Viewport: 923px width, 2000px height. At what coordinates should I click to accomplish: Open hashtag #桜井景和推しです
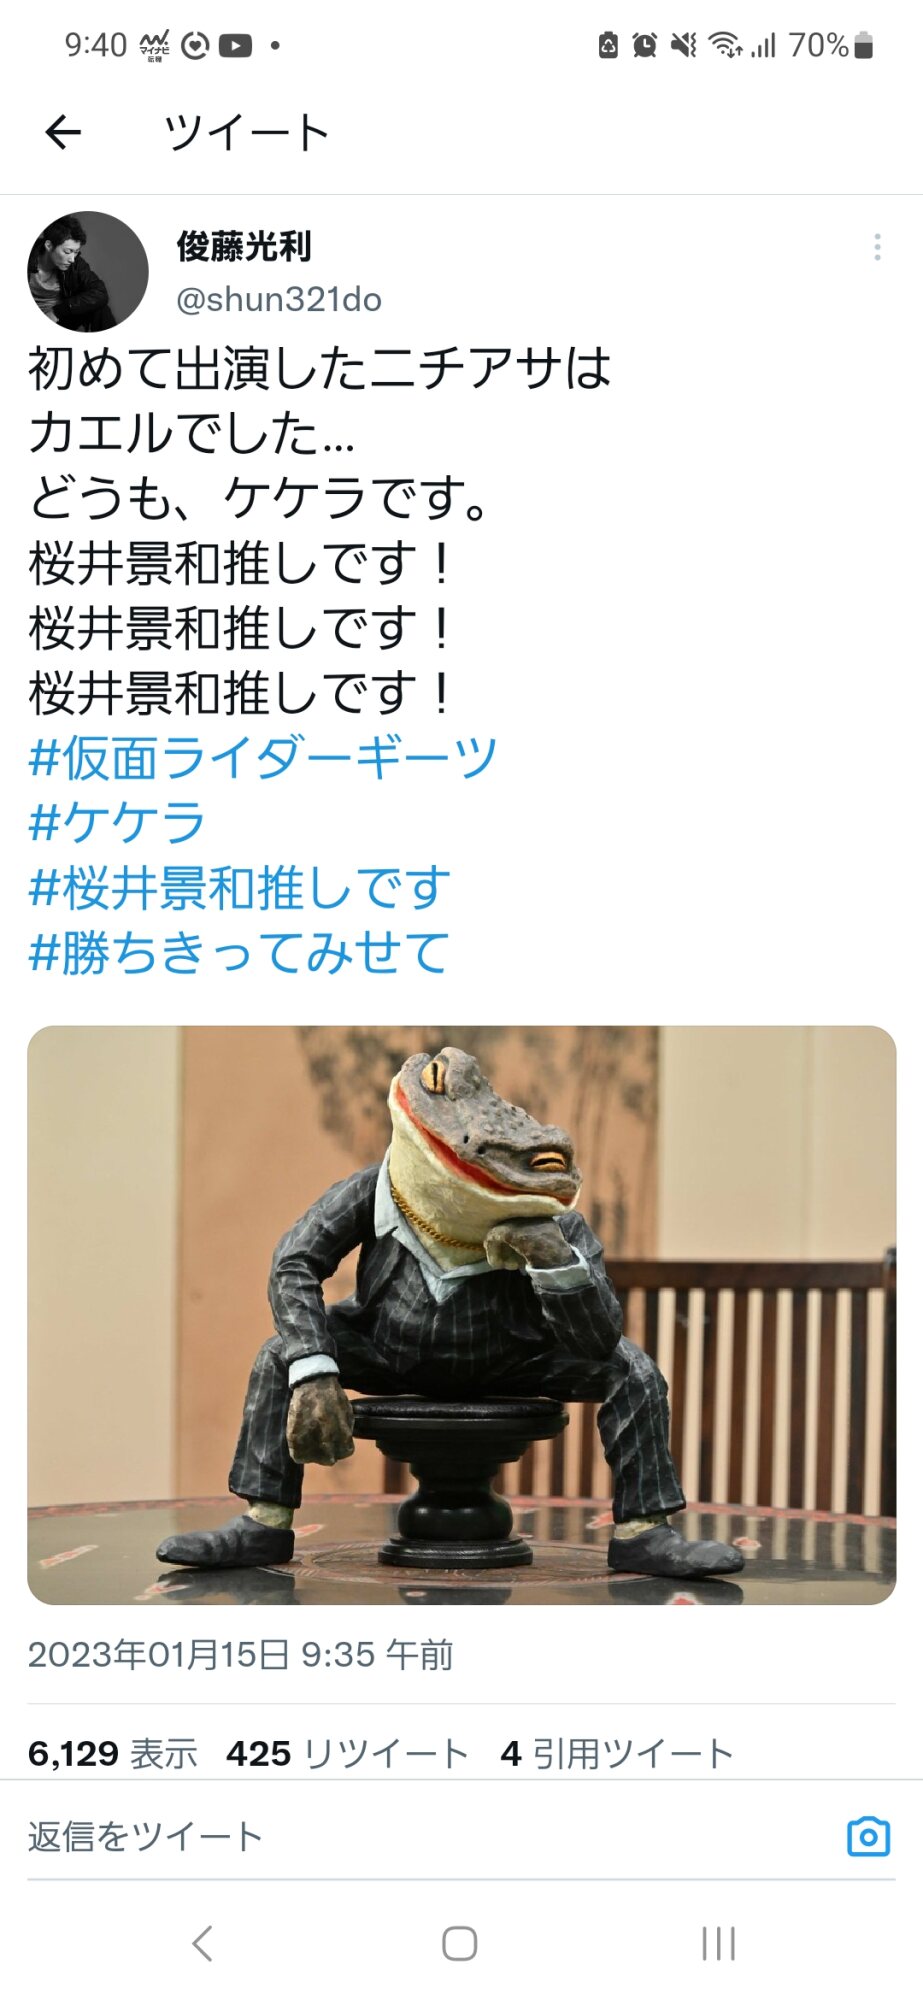pyautogui.click(x=240, y=887)
